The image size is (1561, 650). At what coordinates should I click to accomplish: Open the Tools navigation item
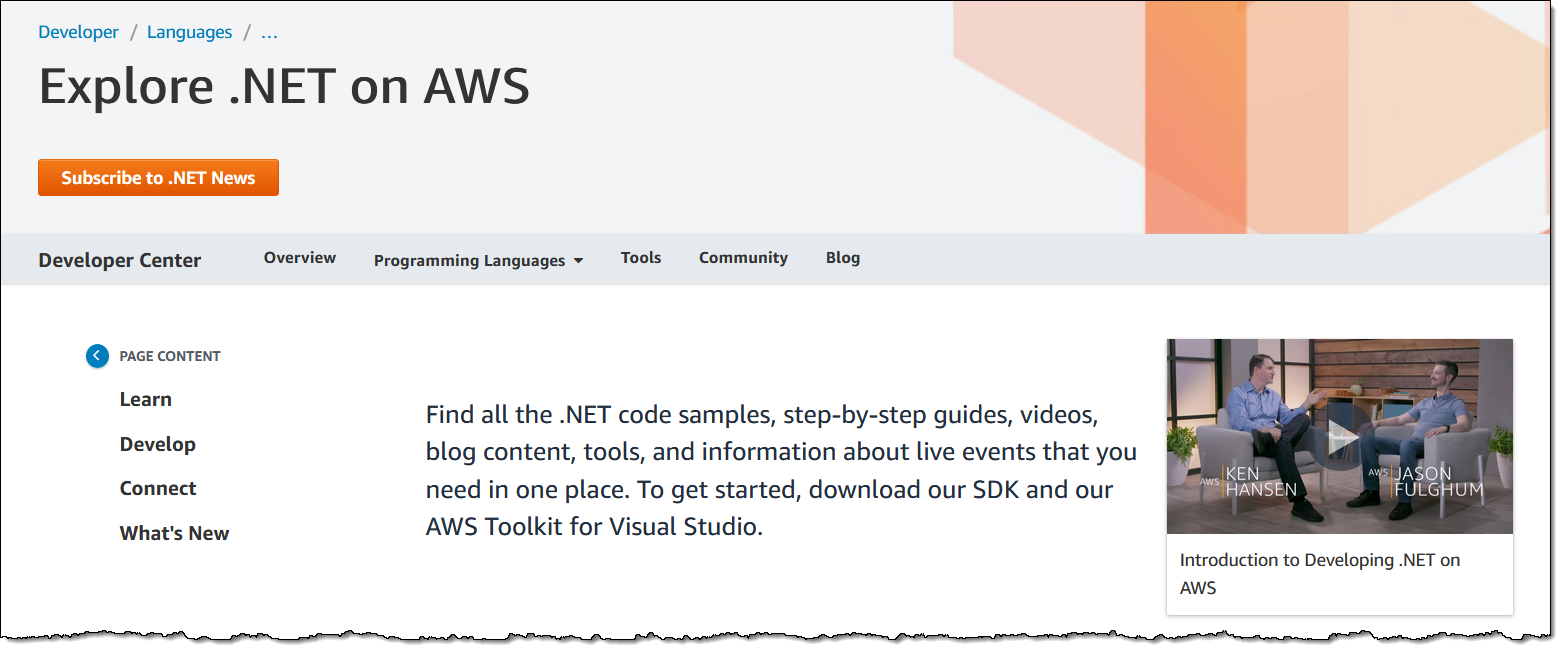tap(641, 258)
